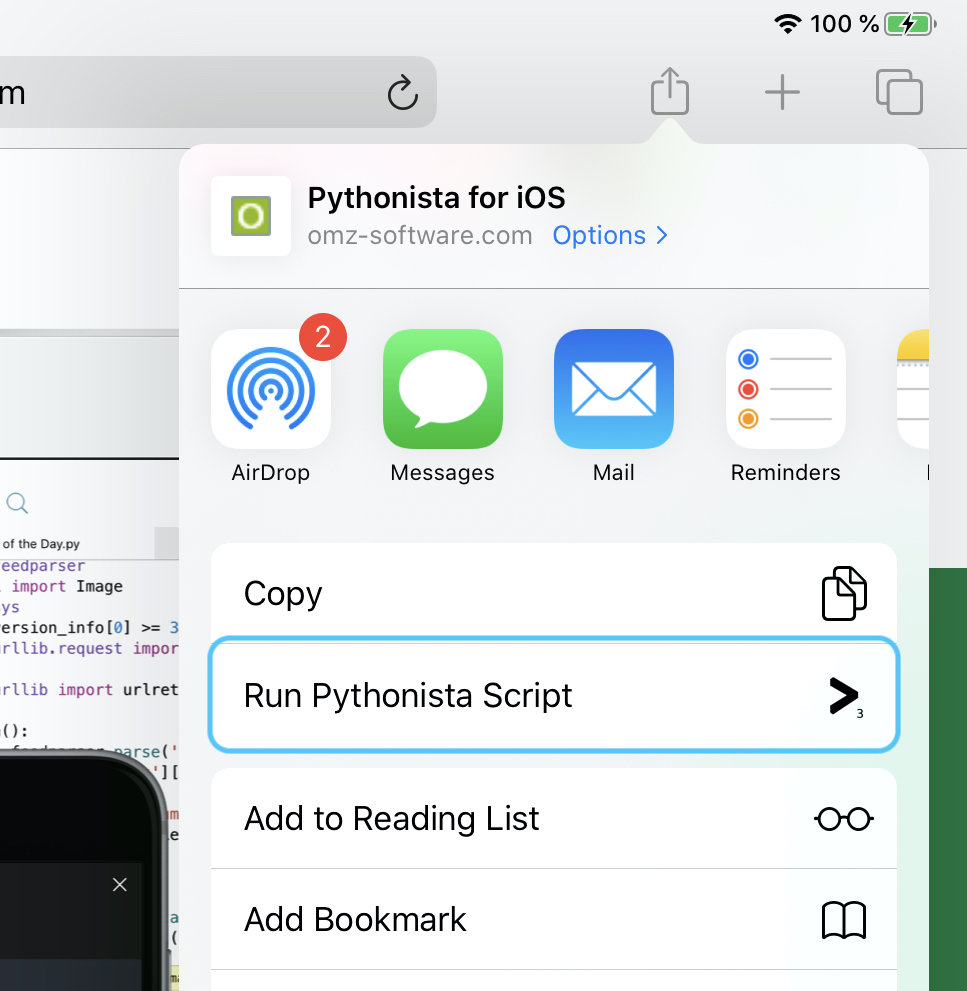Screen dimensions: 967x991
Task: Tap the Options link
Action: tap(599, 235)
